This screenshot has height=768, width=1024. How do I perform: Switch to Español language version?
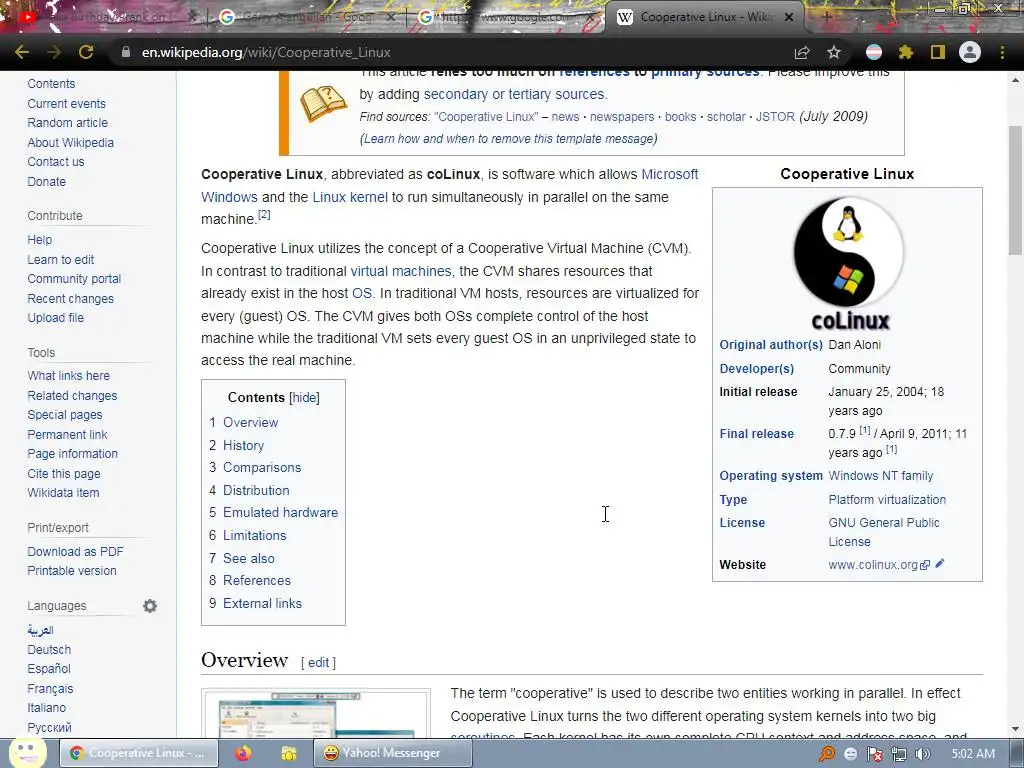pyautogui.click(x=49, y=669)
